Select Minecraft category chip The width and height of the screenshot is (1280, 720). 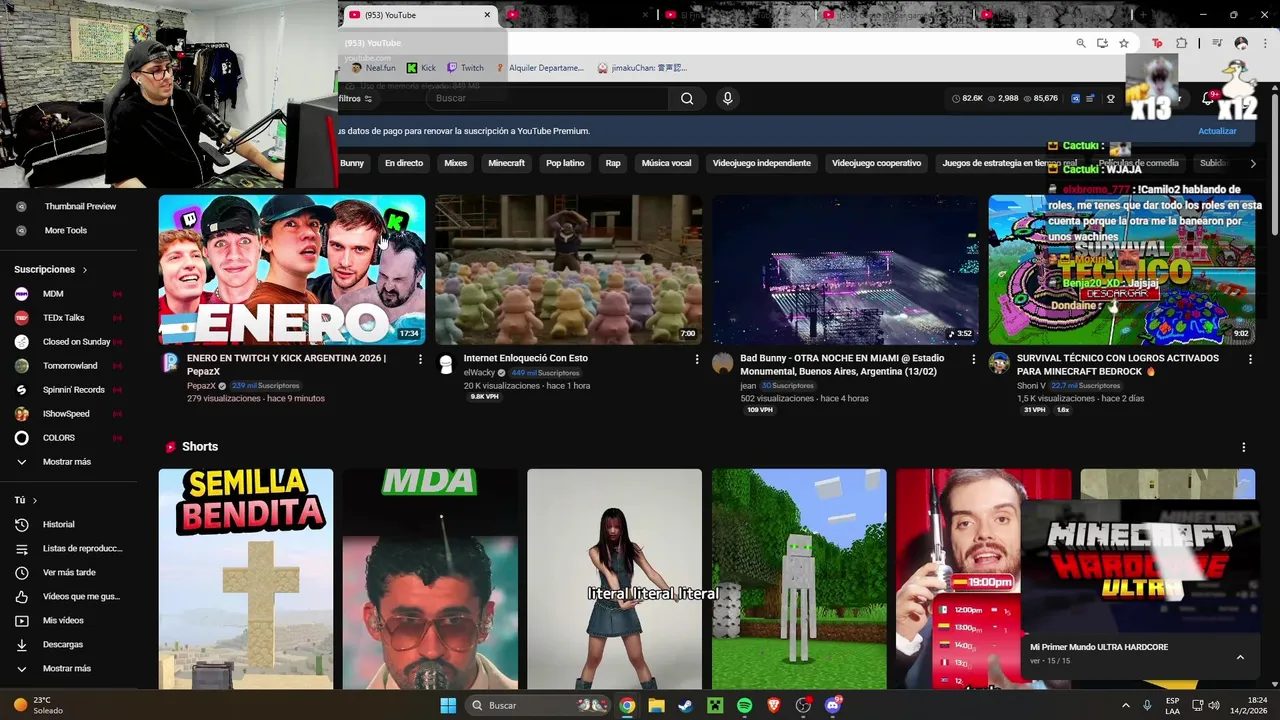[506, 163]
